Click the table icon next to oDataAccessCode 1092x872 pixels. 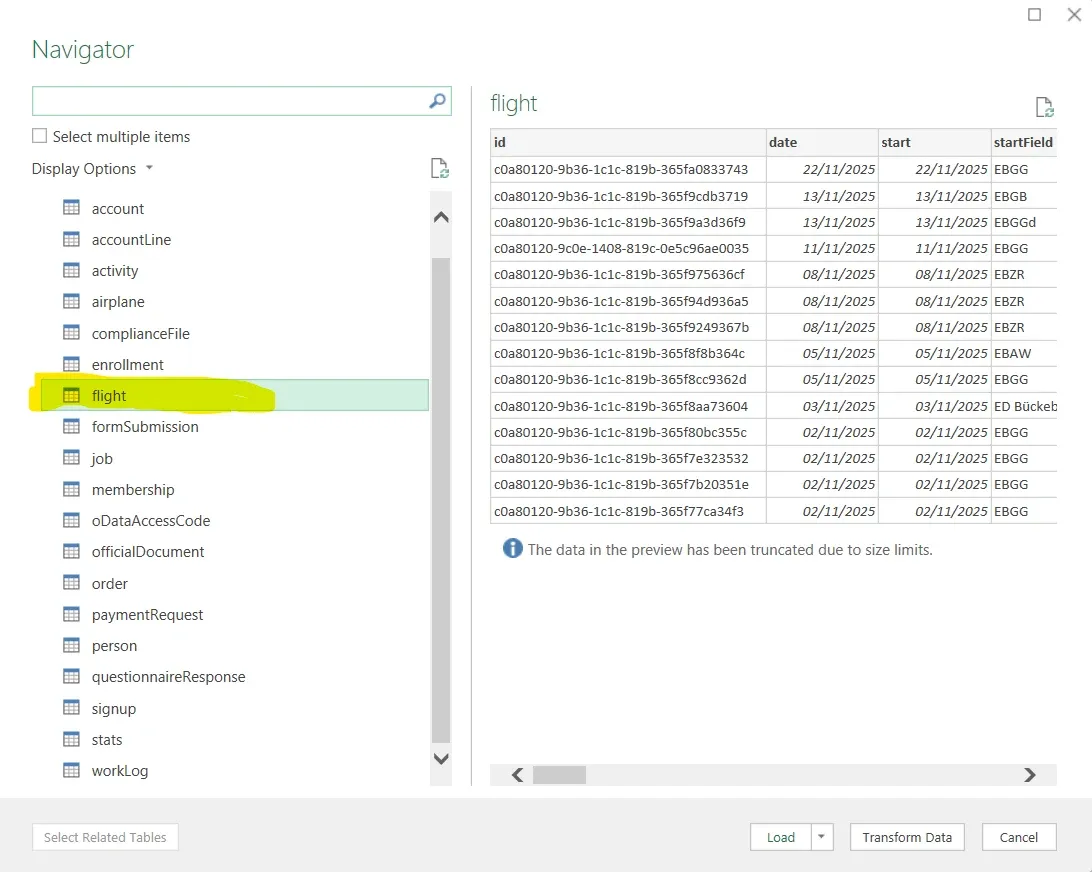[x=71, y=520]
